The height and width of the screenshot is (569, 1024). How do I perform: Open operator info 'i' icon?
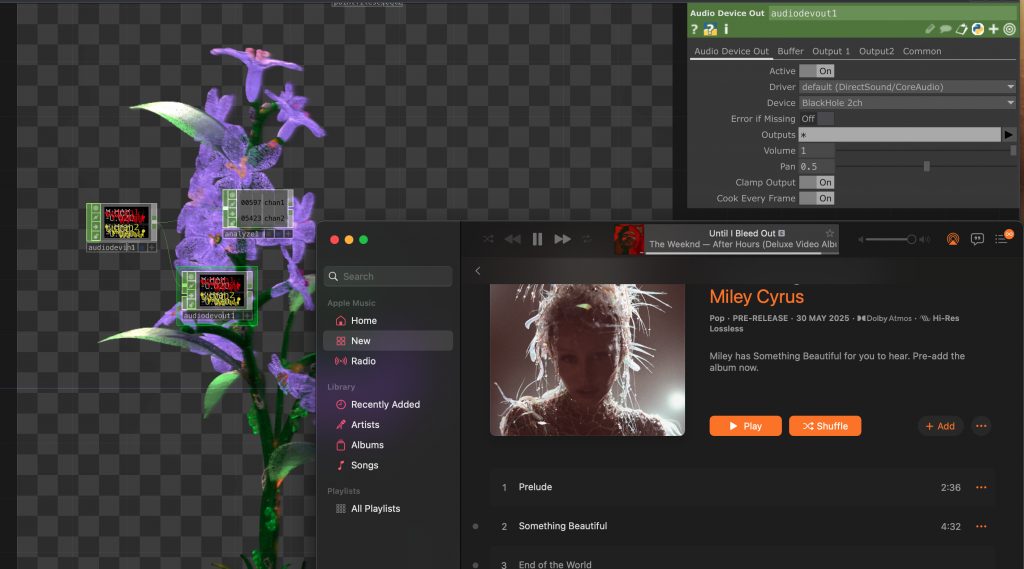726,29
